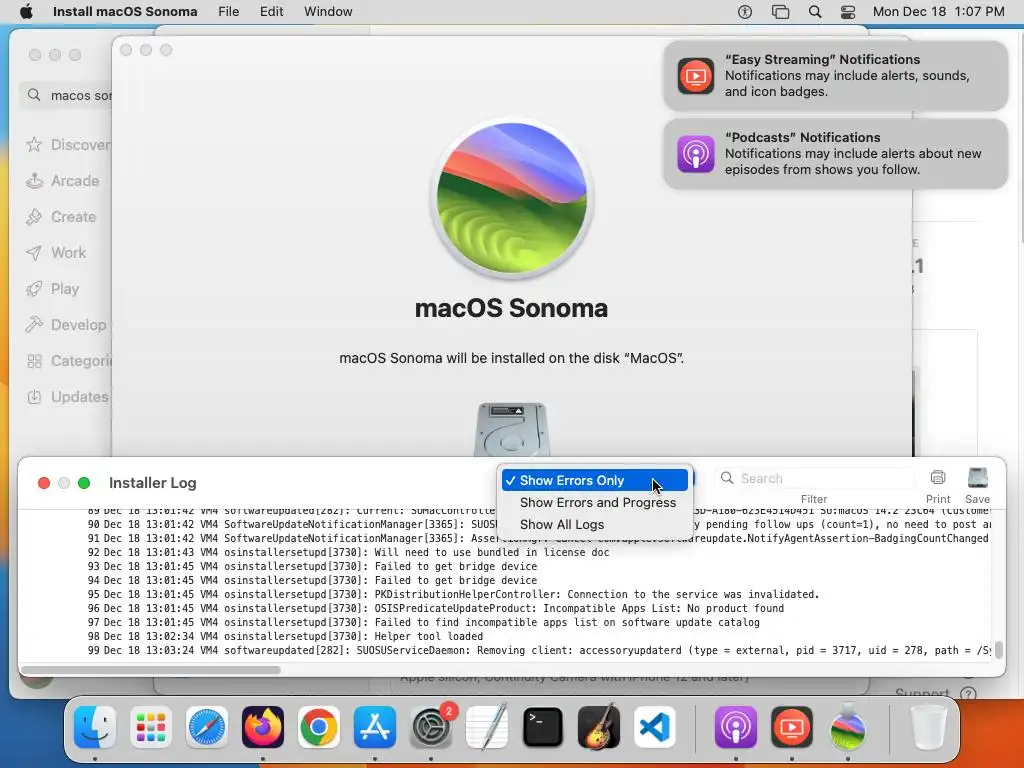The width and height of the screenshot is (1024, 768).
Task: Select the MacOS disk icon
Action: click(511, 429)
